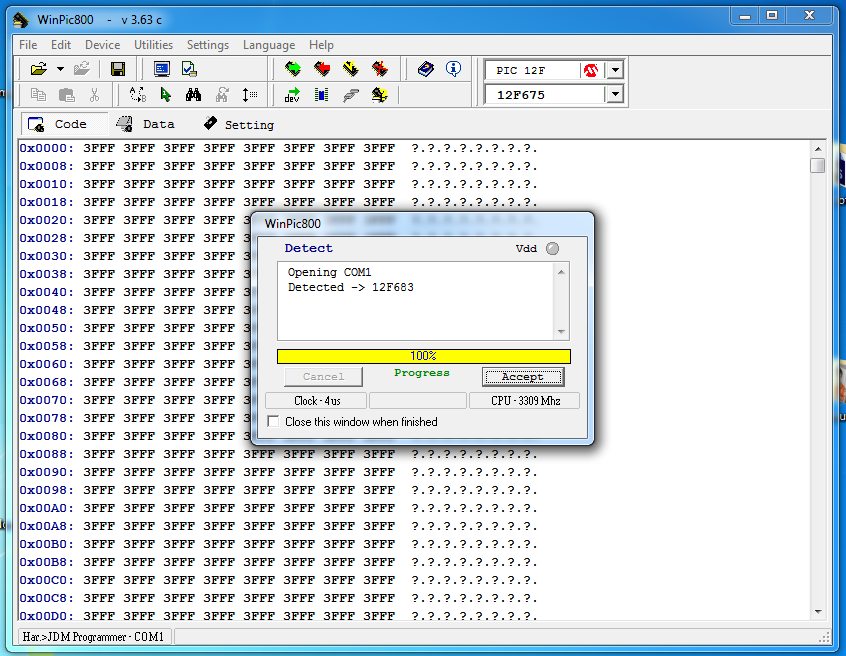The image size is (846, 656).
Task: Open the Edit menu
Action: (x=61, y=45)
